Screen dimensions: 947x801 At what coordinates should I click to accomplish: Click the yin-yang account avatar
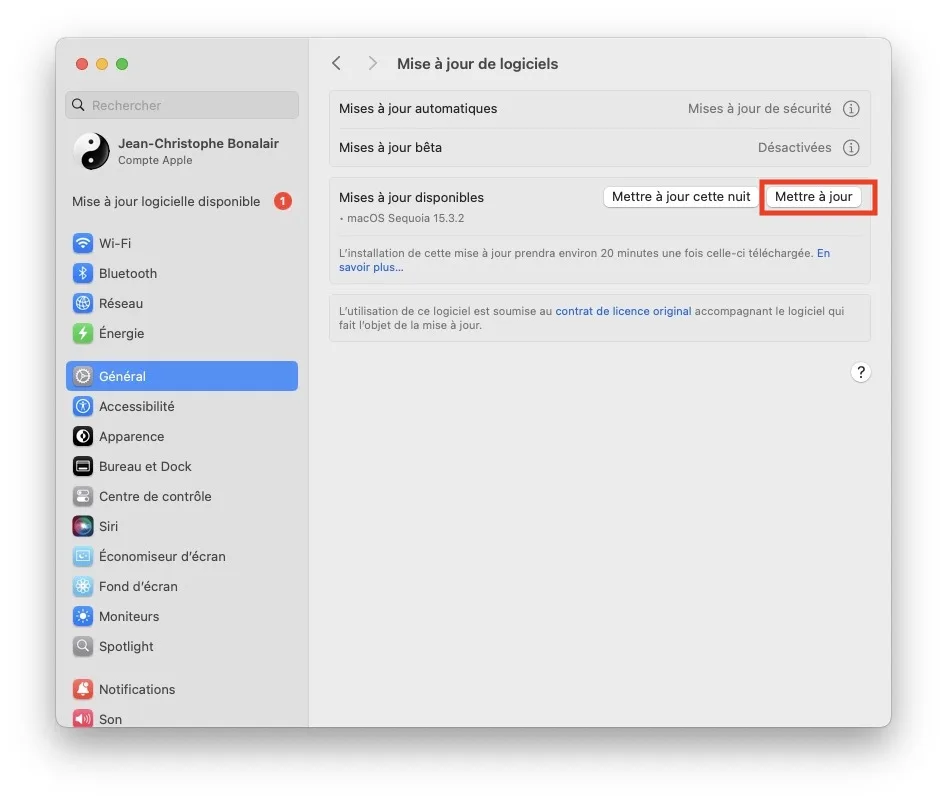point(91,151)
